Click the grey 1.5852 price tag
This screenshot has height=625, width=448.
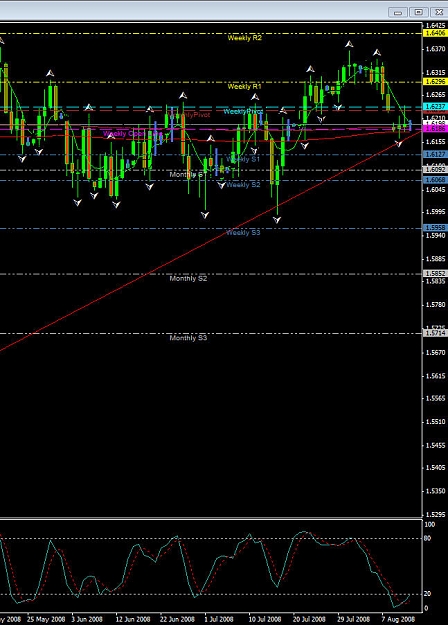point(435,274)
